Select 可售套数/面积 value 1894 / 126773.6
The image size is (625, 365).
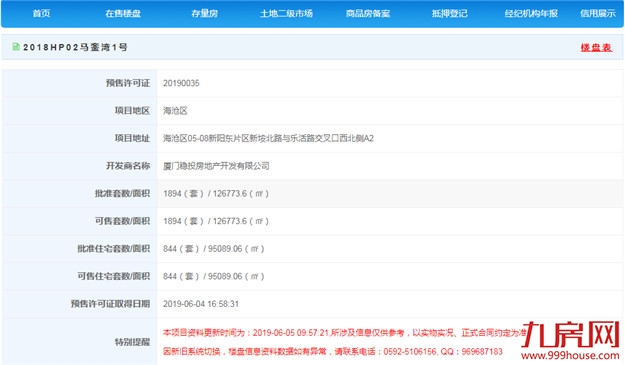point(216,221)
